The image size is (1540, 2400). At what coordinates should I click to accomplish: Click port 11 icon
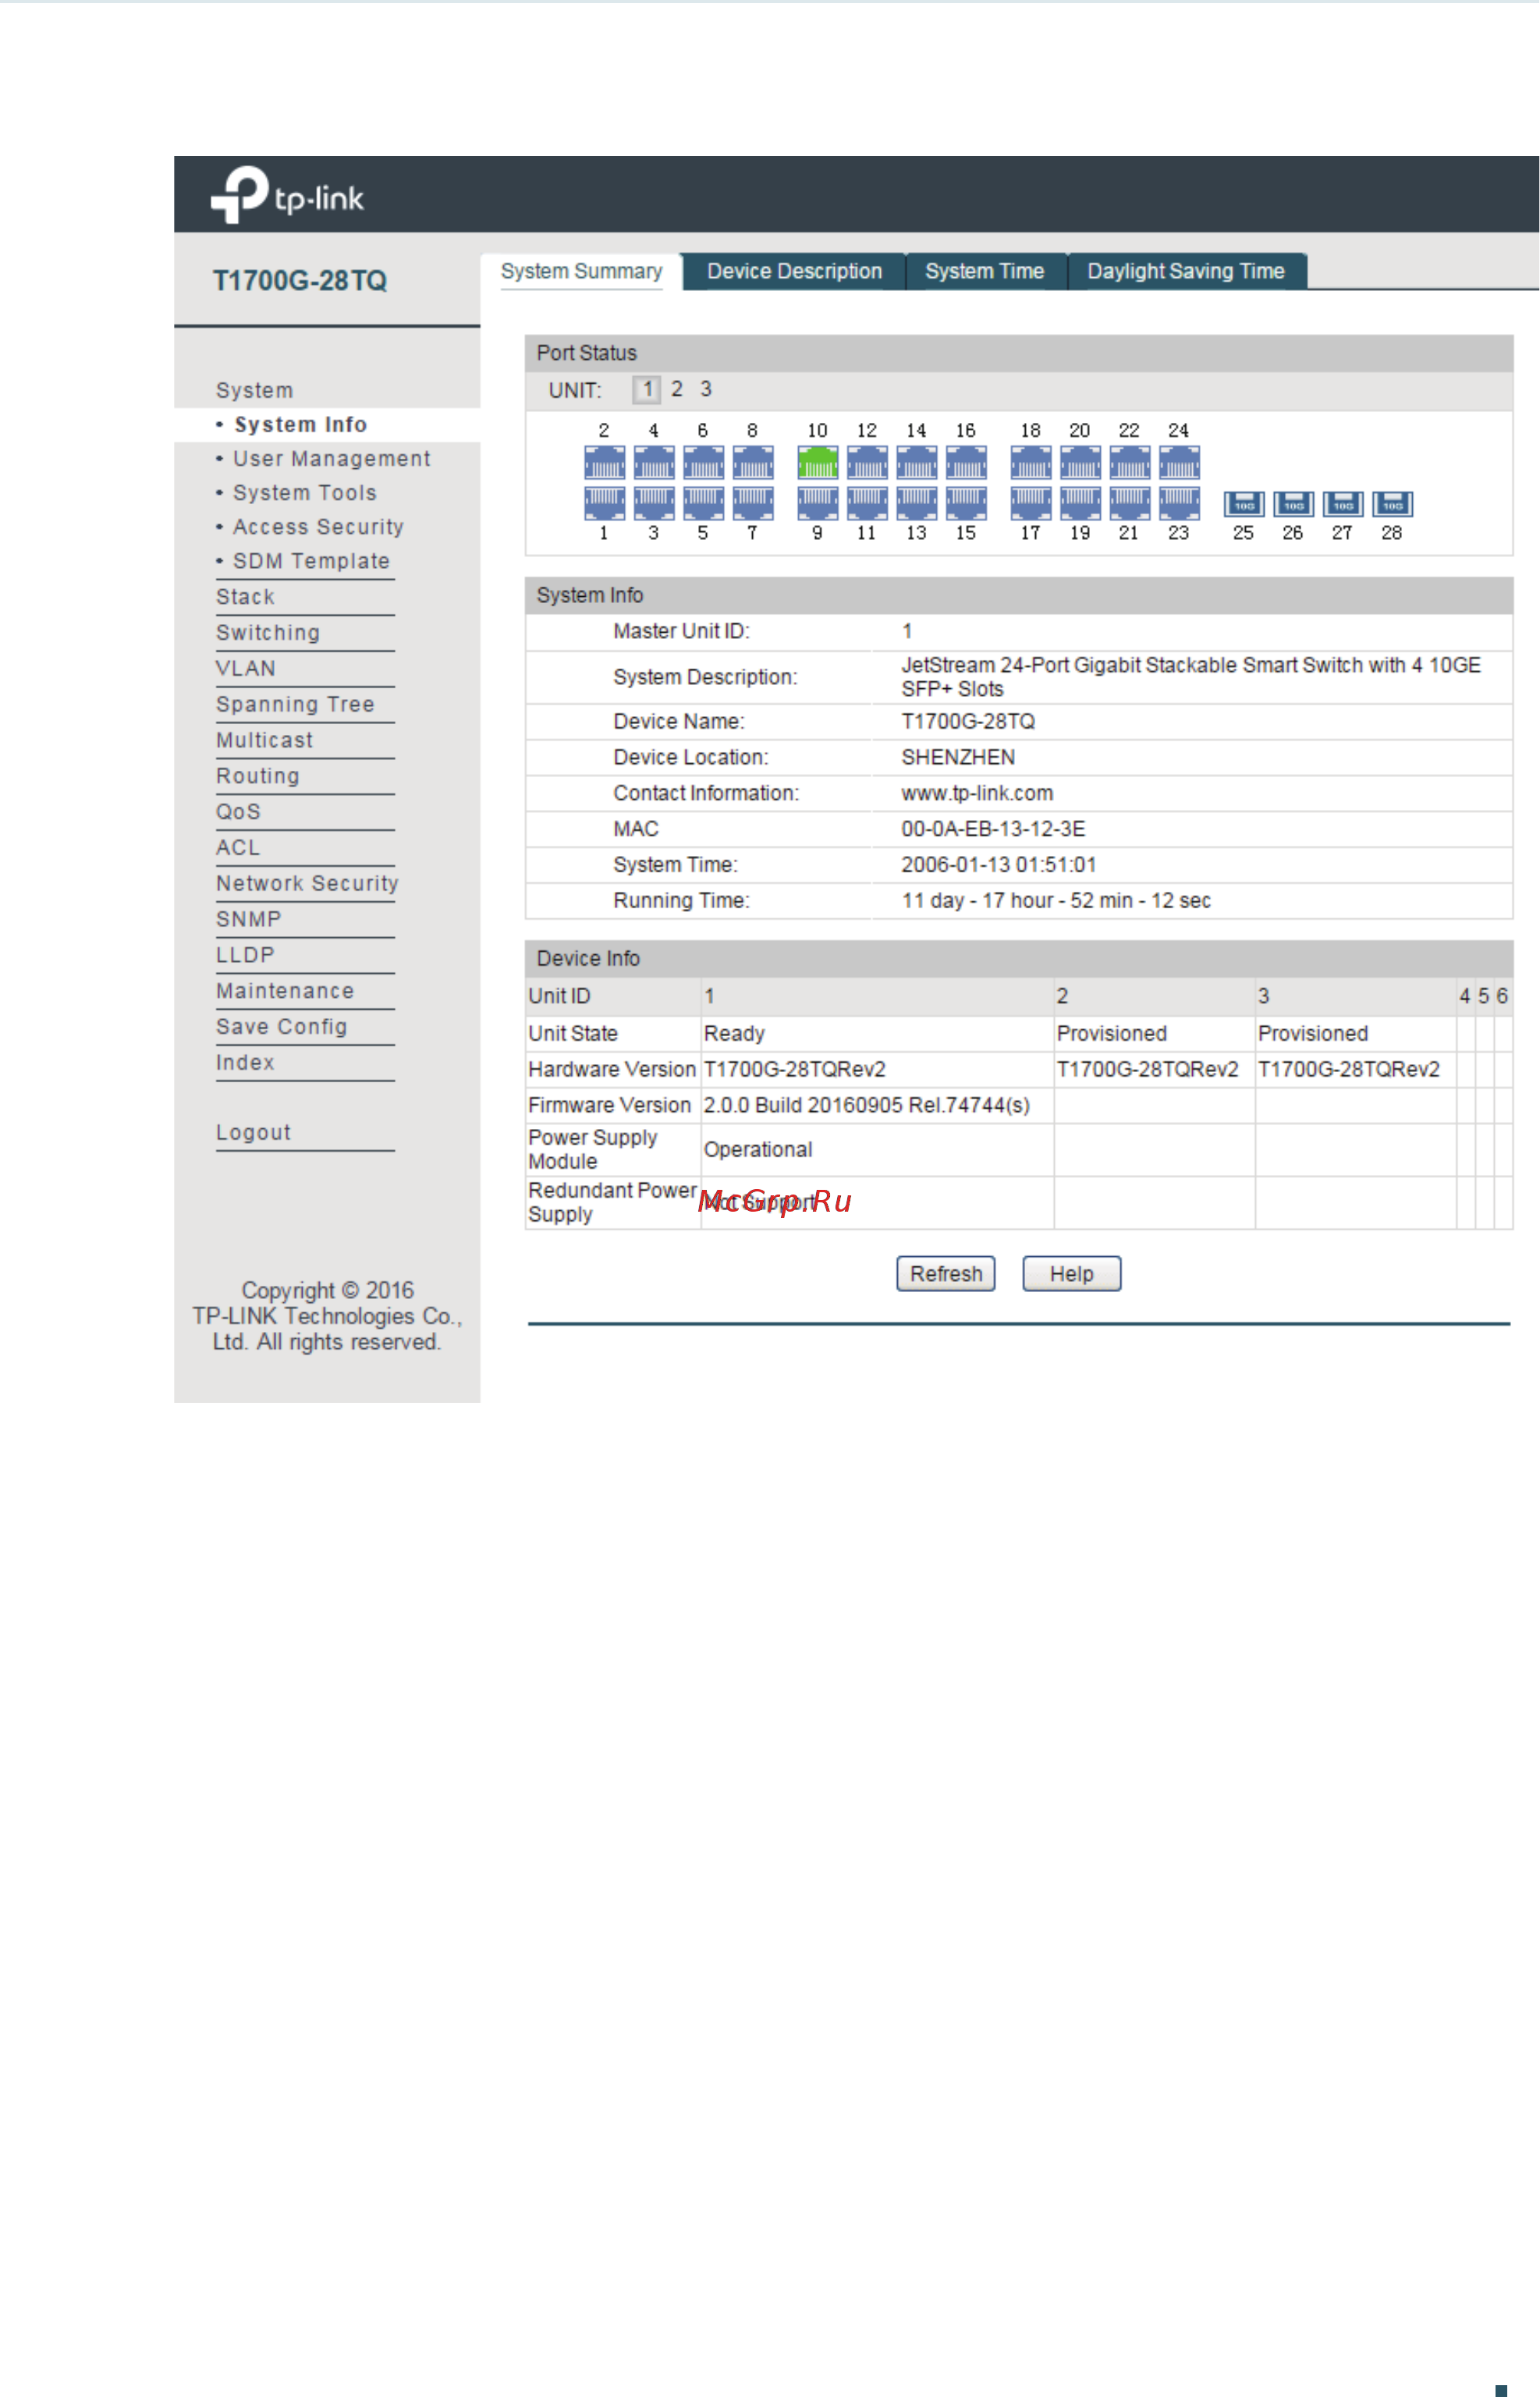coord(867,502)
